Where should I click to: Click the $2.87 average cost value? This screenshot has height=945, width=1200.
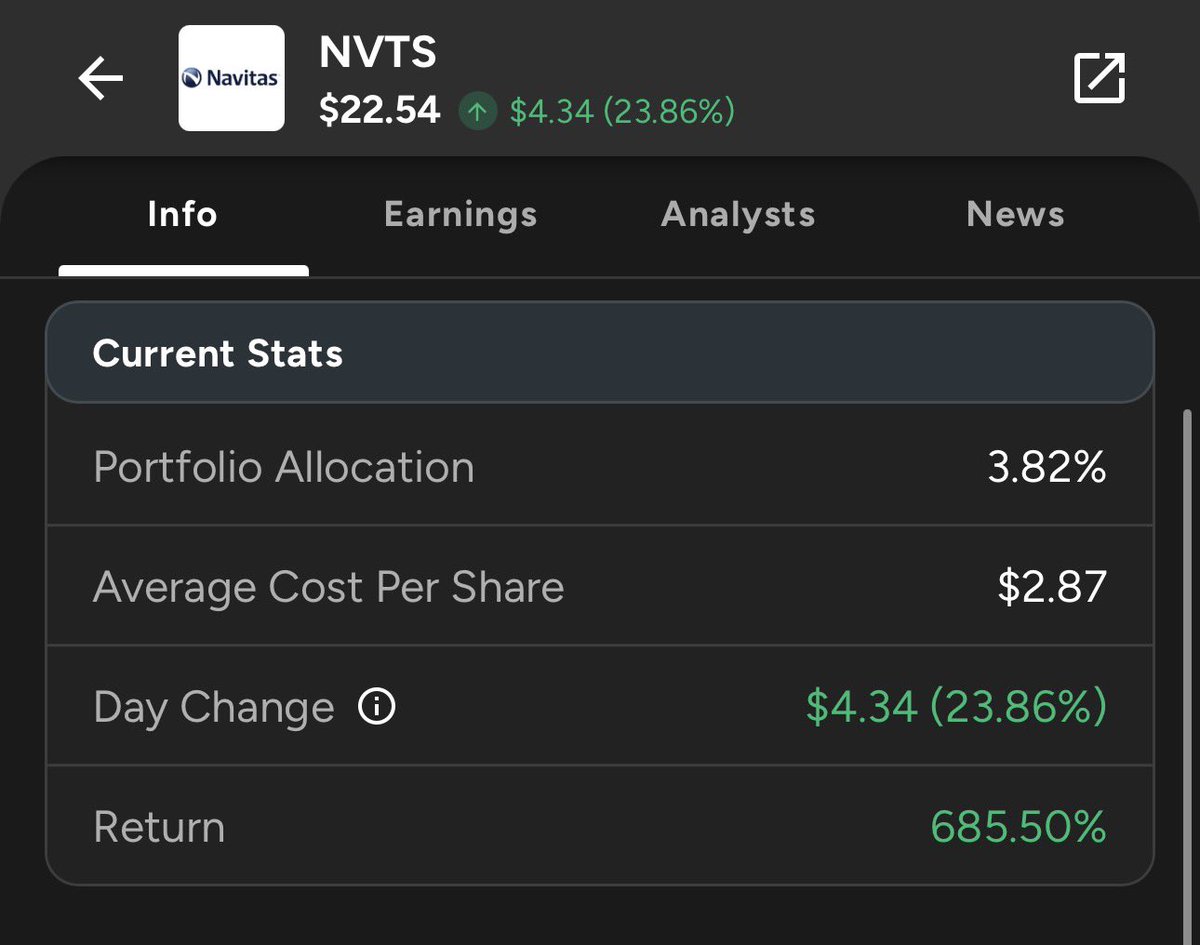click(1052, 587)
